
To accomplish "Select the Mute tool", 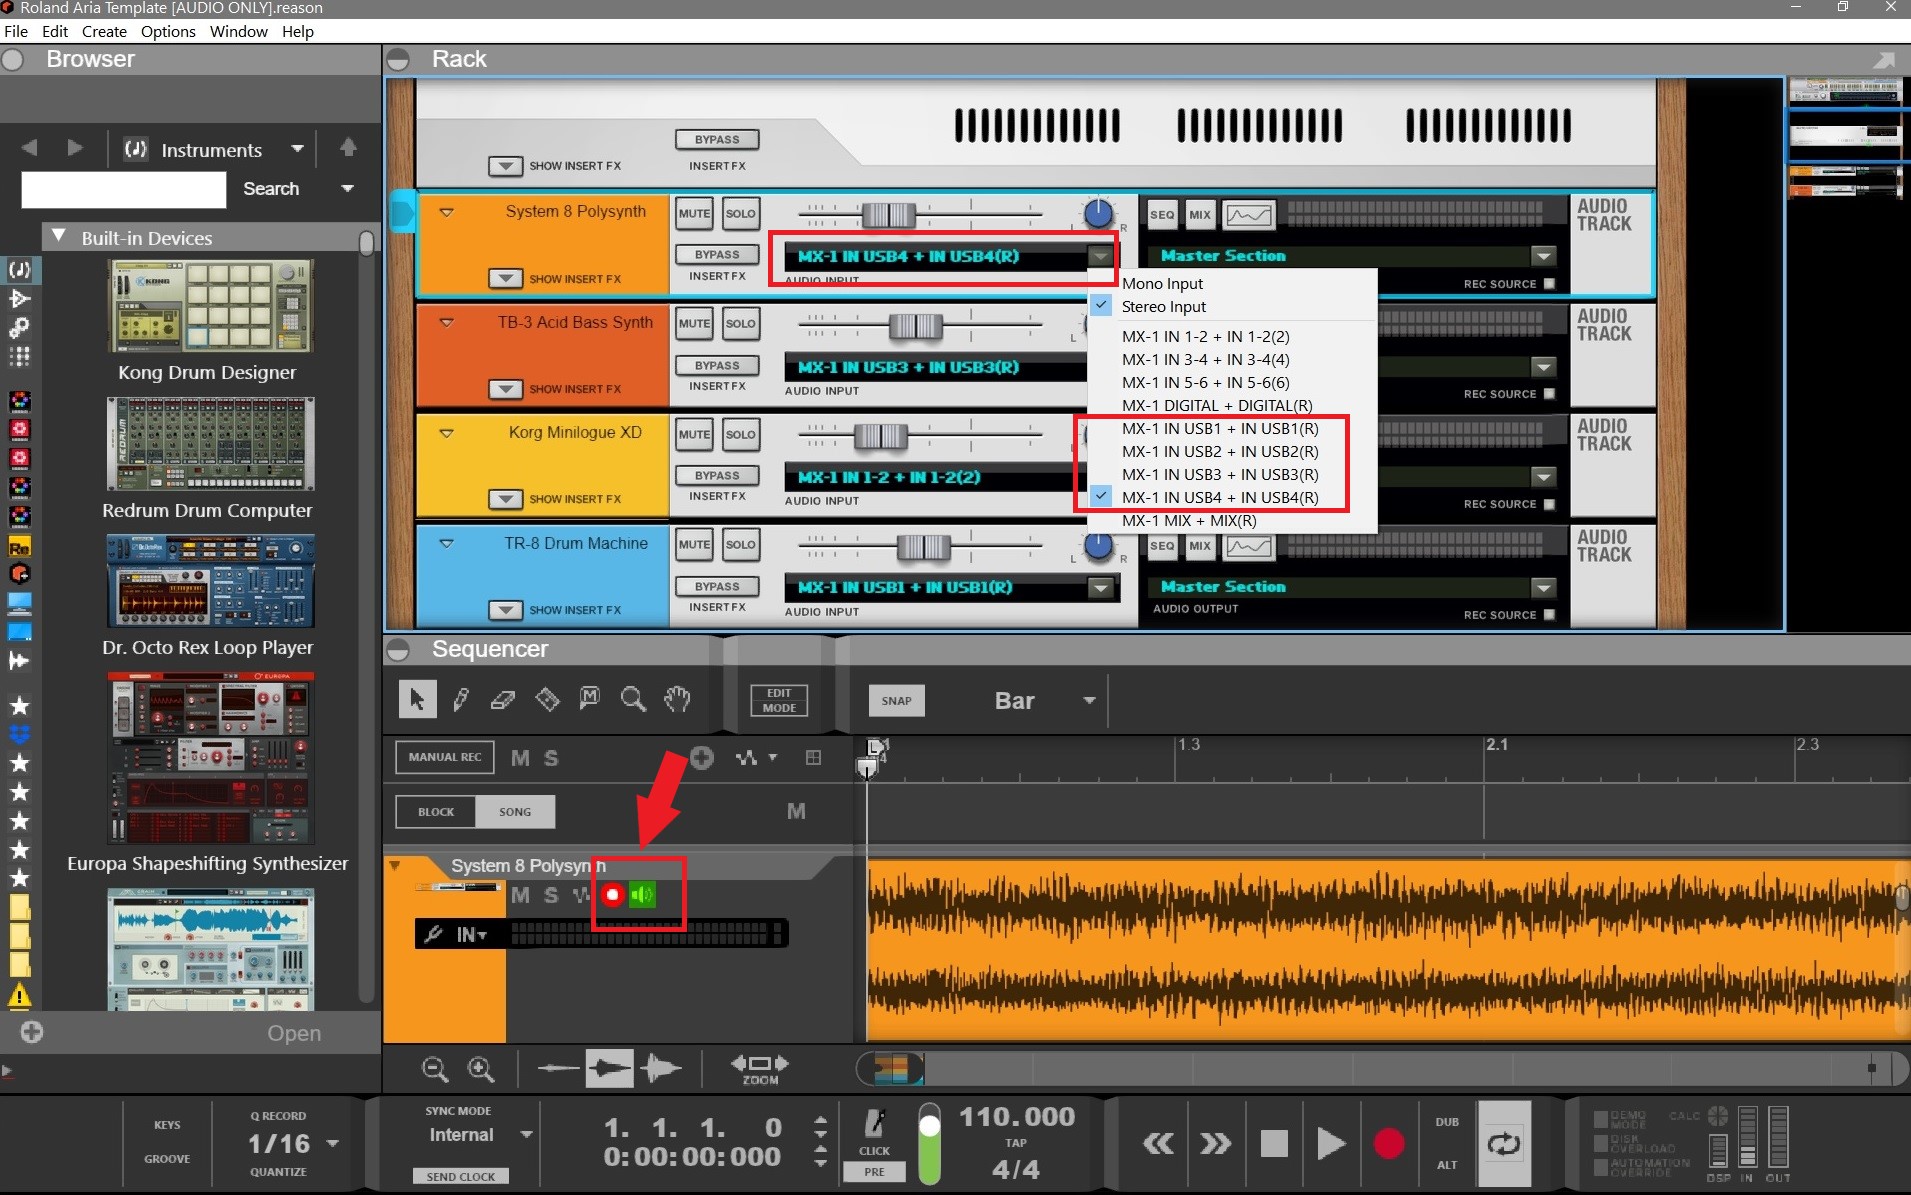I will (590, 698).
